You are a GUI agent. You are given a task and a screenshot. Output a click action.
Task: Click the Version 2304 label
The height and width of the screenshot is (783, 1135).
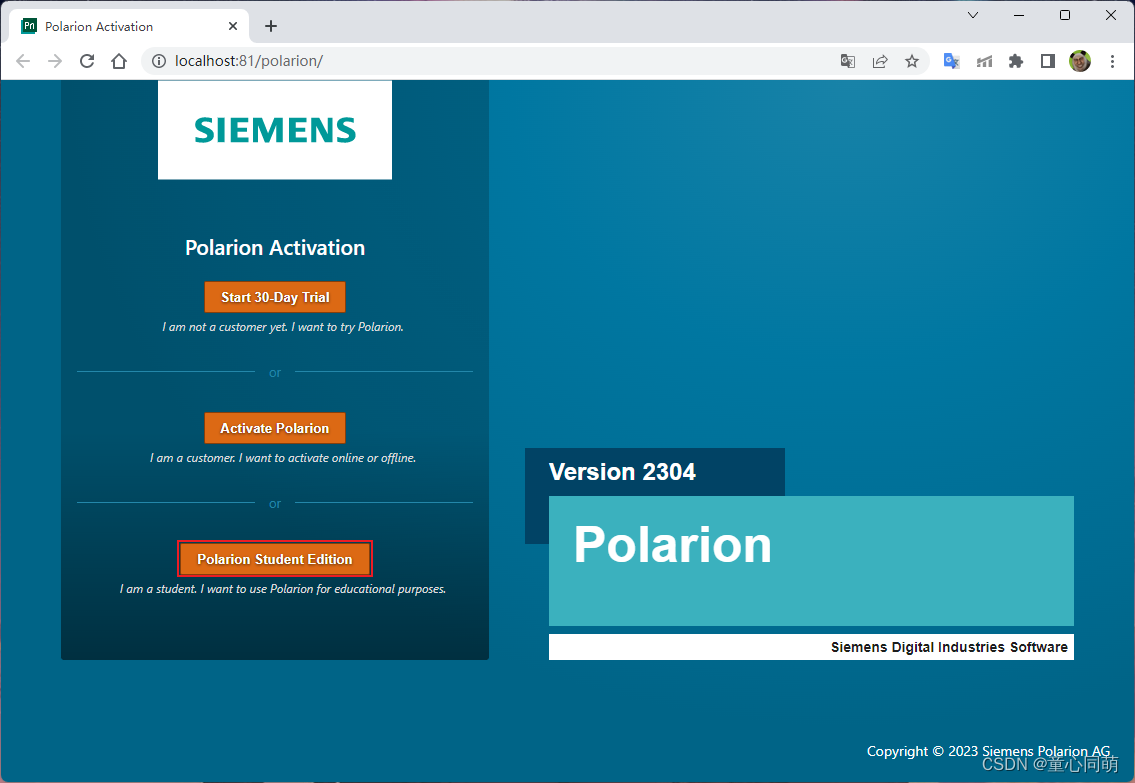pos(623,472)
